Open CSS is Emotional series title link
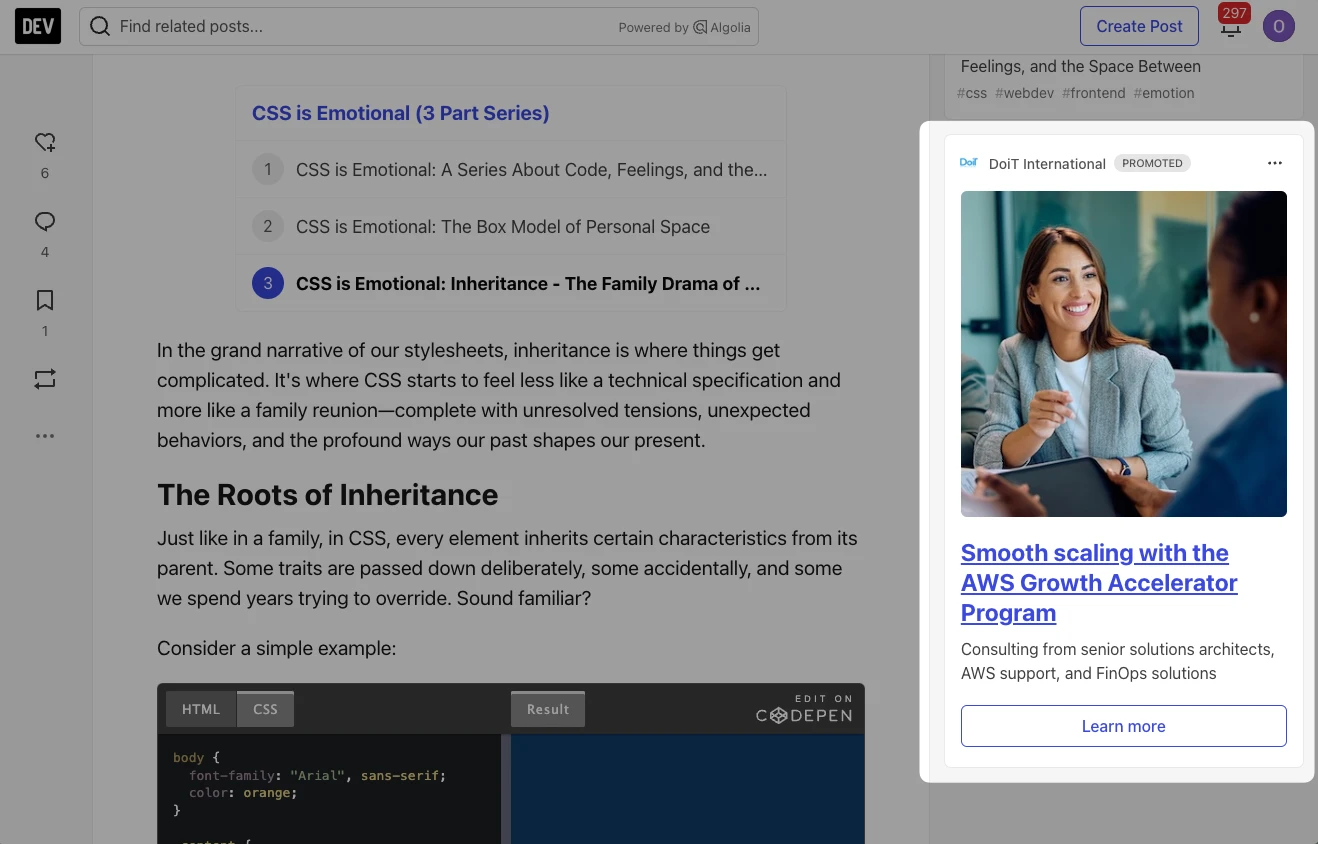The width and height of the screenshot is (1318, 844). point(401,113)
